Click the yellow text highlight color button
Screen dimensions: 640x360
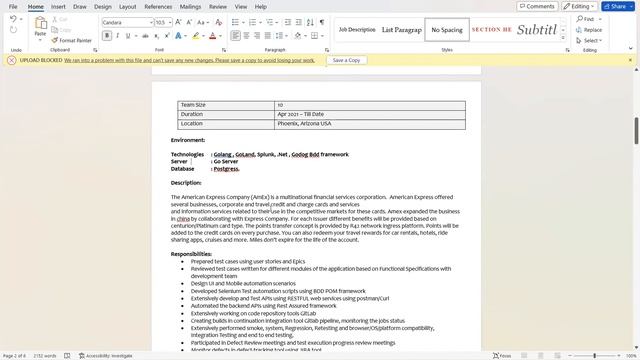coord(196,36)
